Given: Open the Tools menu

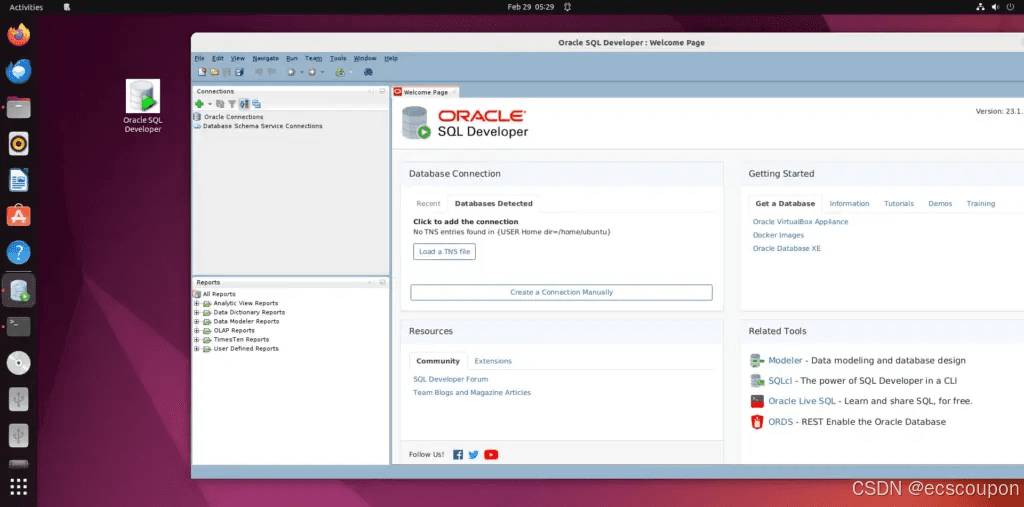Looking at the screenshot, I should pyautogui.click(x=338, y=58).
